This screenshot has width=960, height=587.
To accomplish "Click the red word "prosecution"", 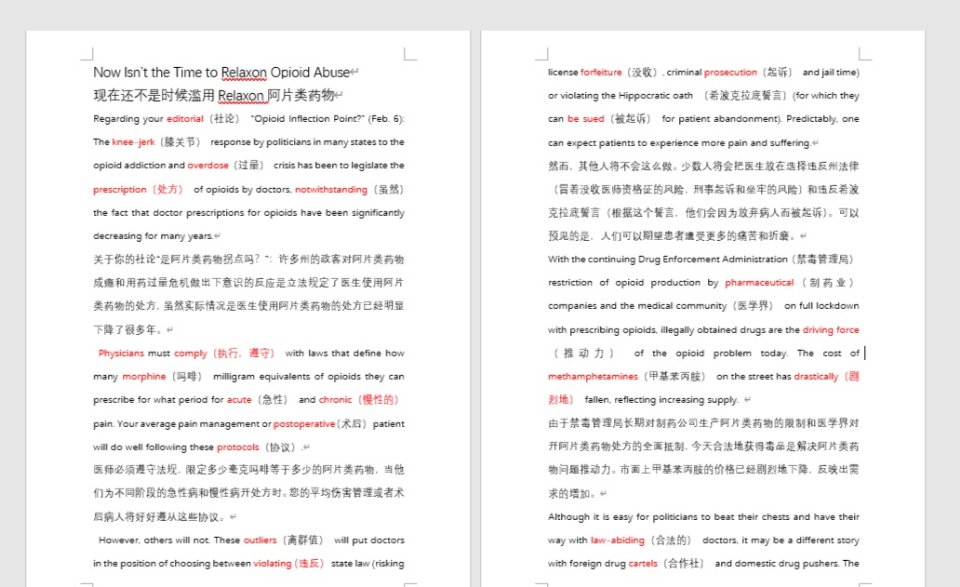I will tap(730, 73).
